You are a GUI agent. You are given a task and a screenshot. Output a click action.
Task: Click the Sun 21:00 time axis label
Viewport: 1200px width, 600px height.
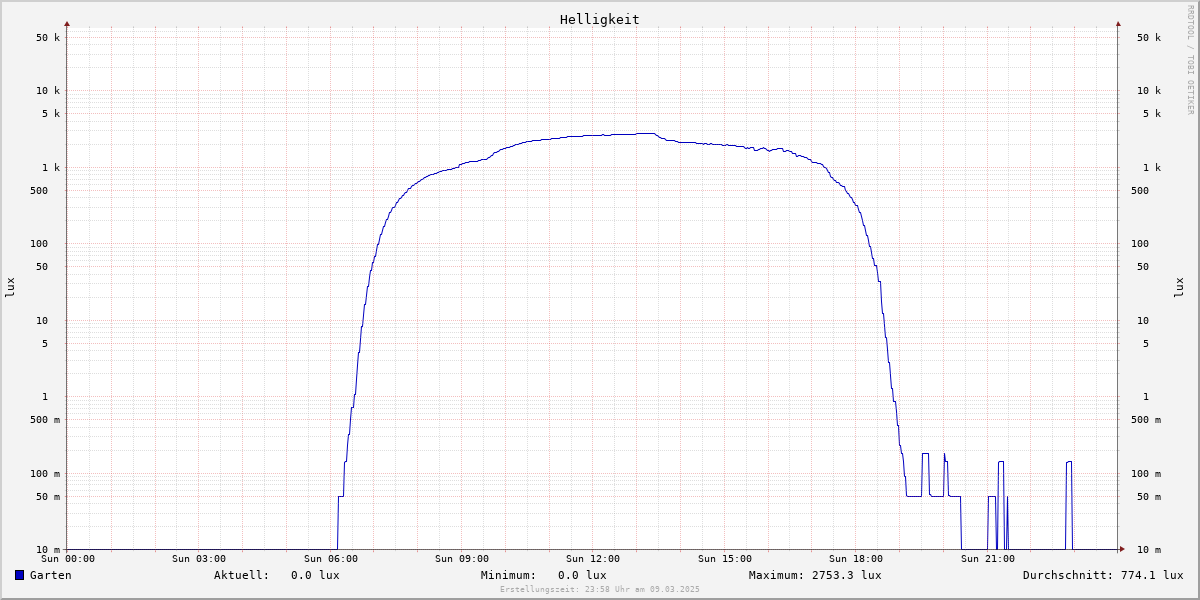tap(988, 559)
